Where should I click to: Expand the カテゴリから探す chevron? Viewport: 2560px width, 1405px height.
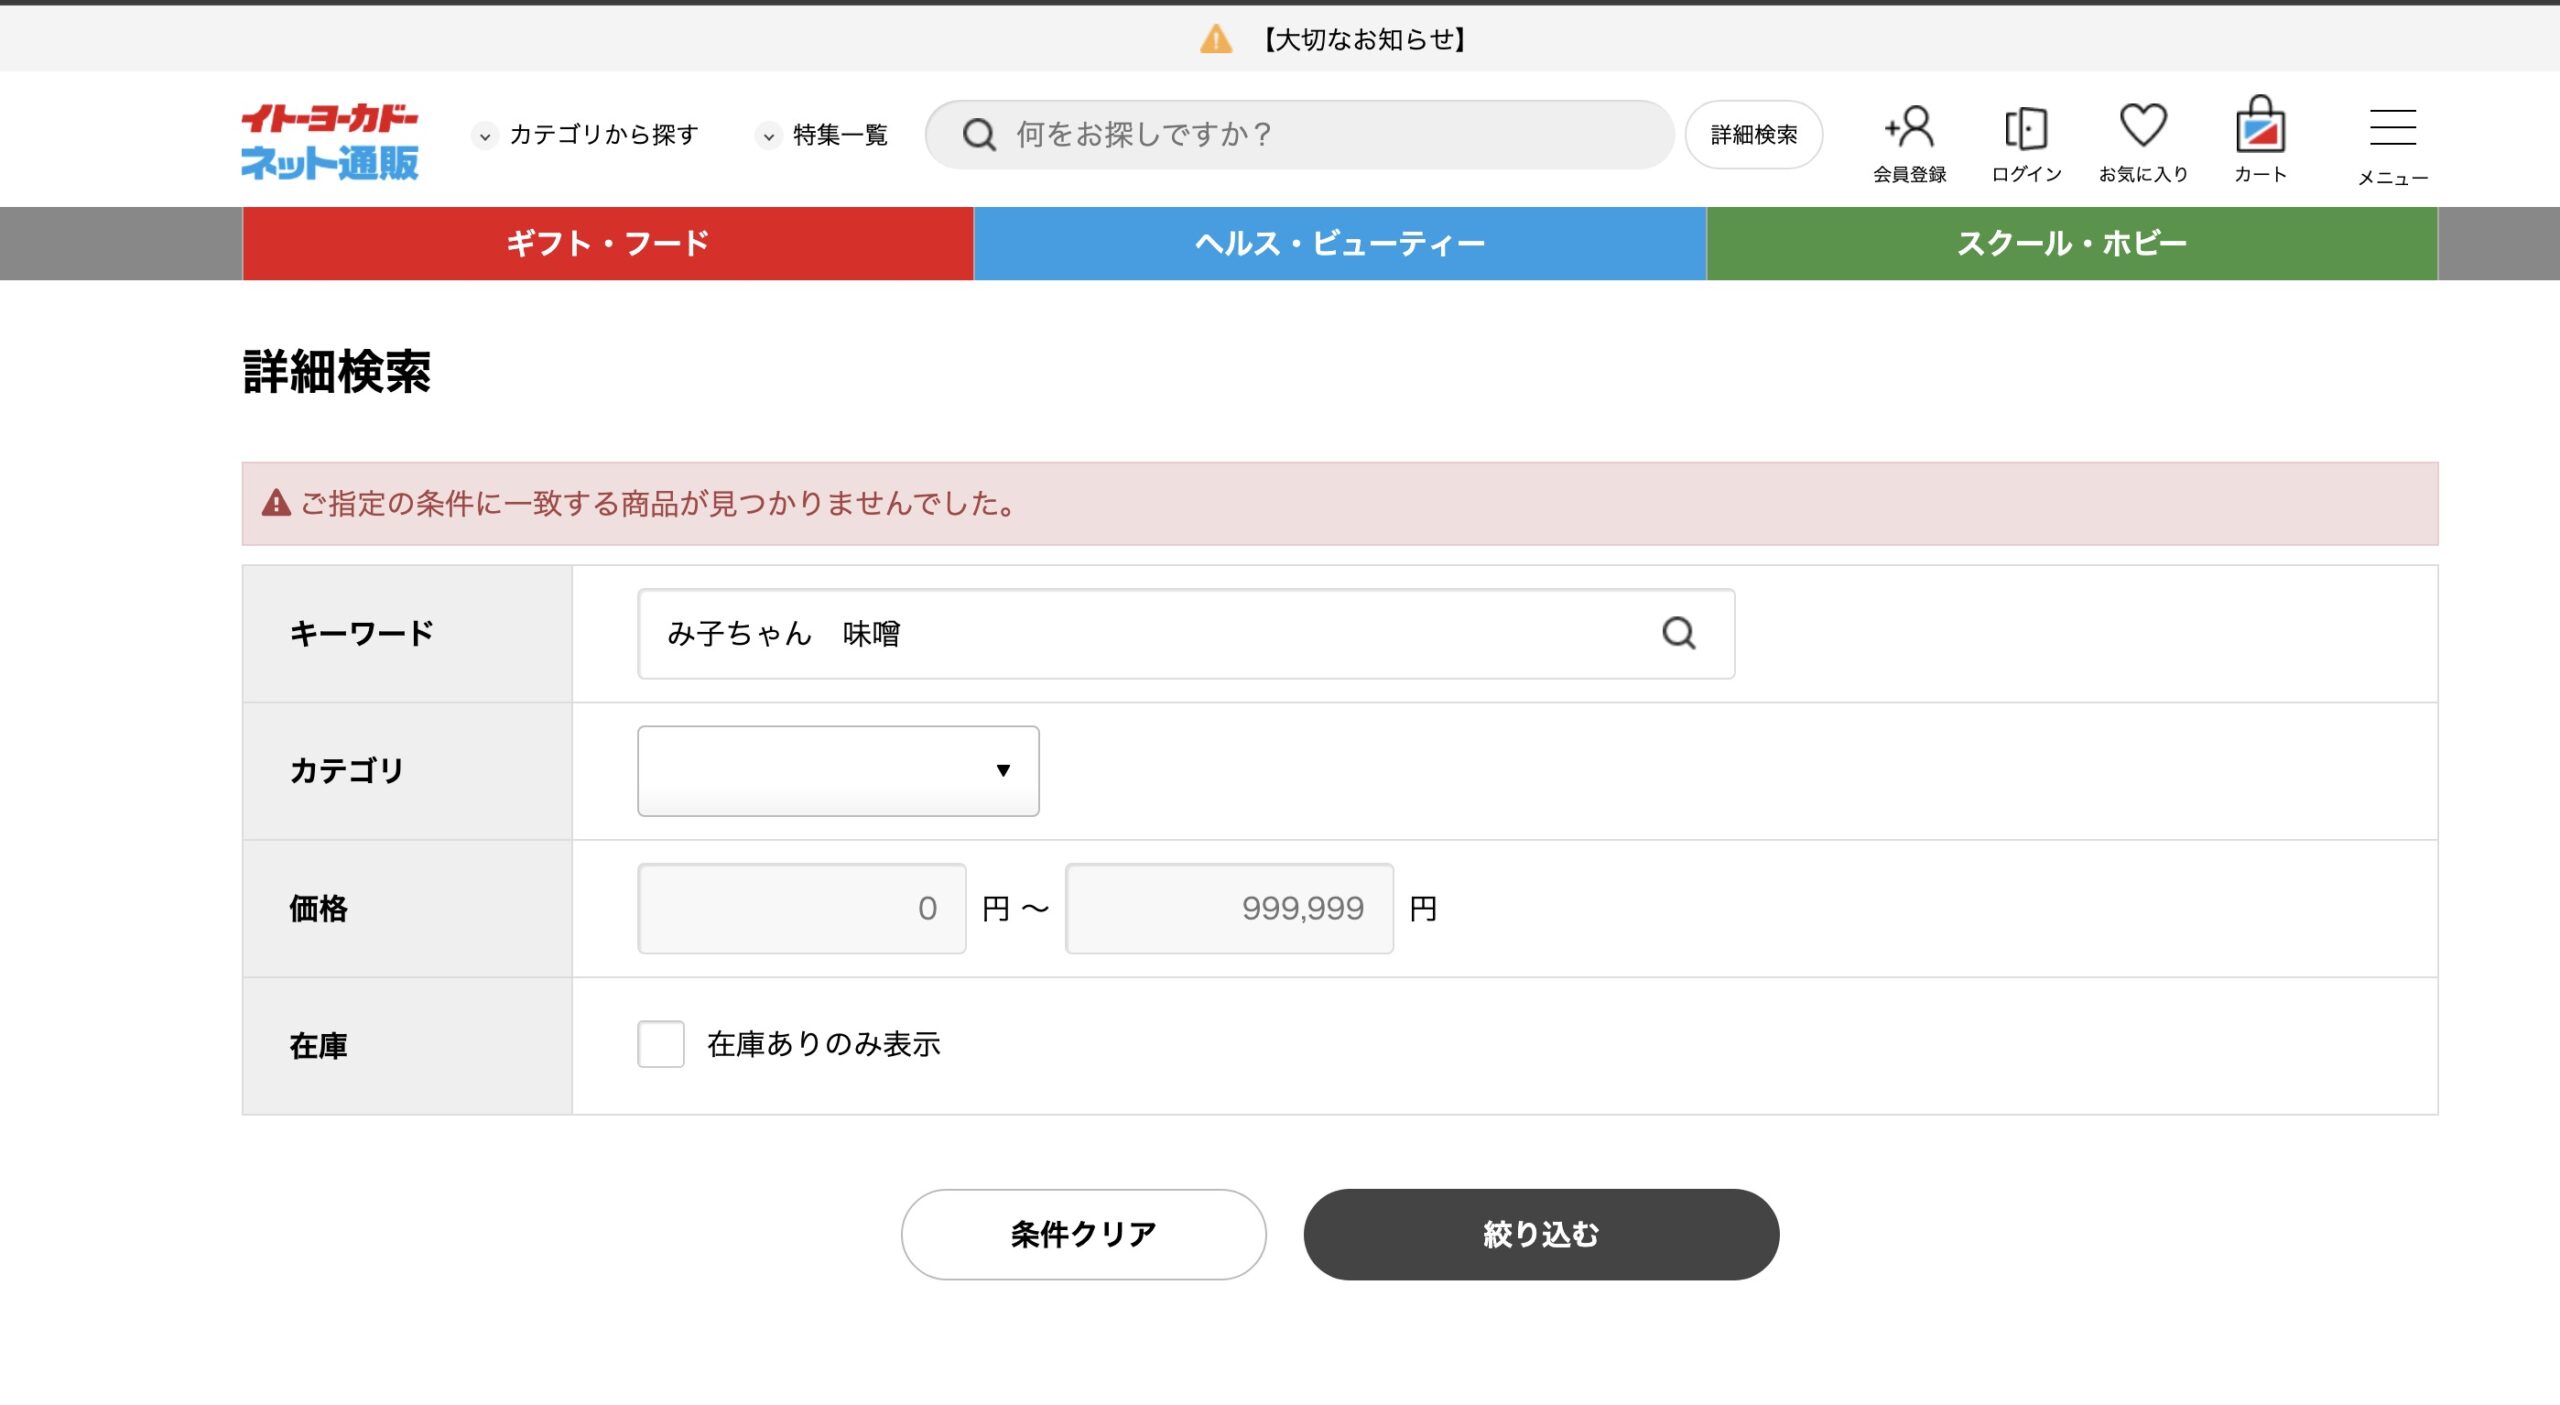click(x=484, y=135)
